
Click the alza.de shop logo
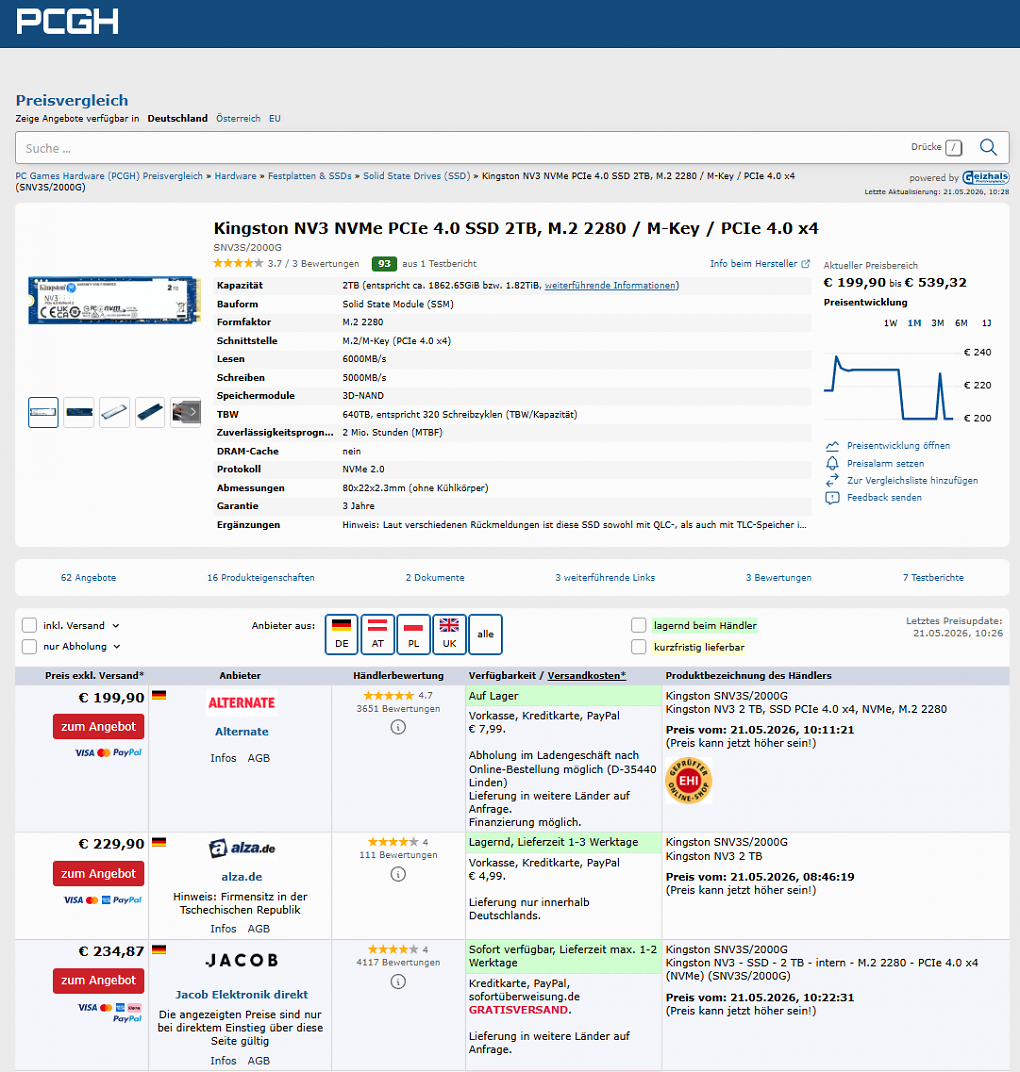point(241,848)
